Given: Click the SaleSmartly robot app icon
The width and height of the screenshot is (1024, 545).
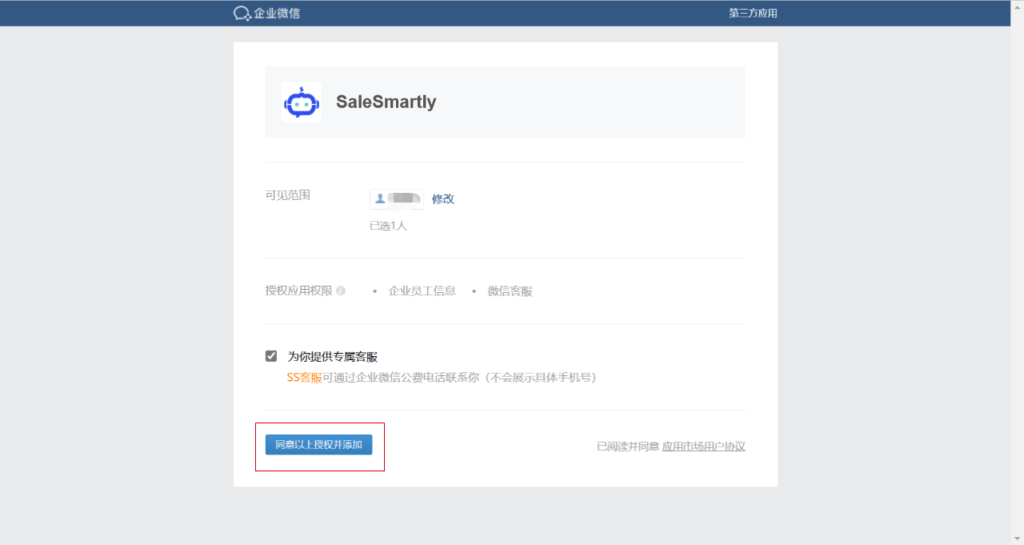Looking at the screenshot, I should (x=301, y=102).
